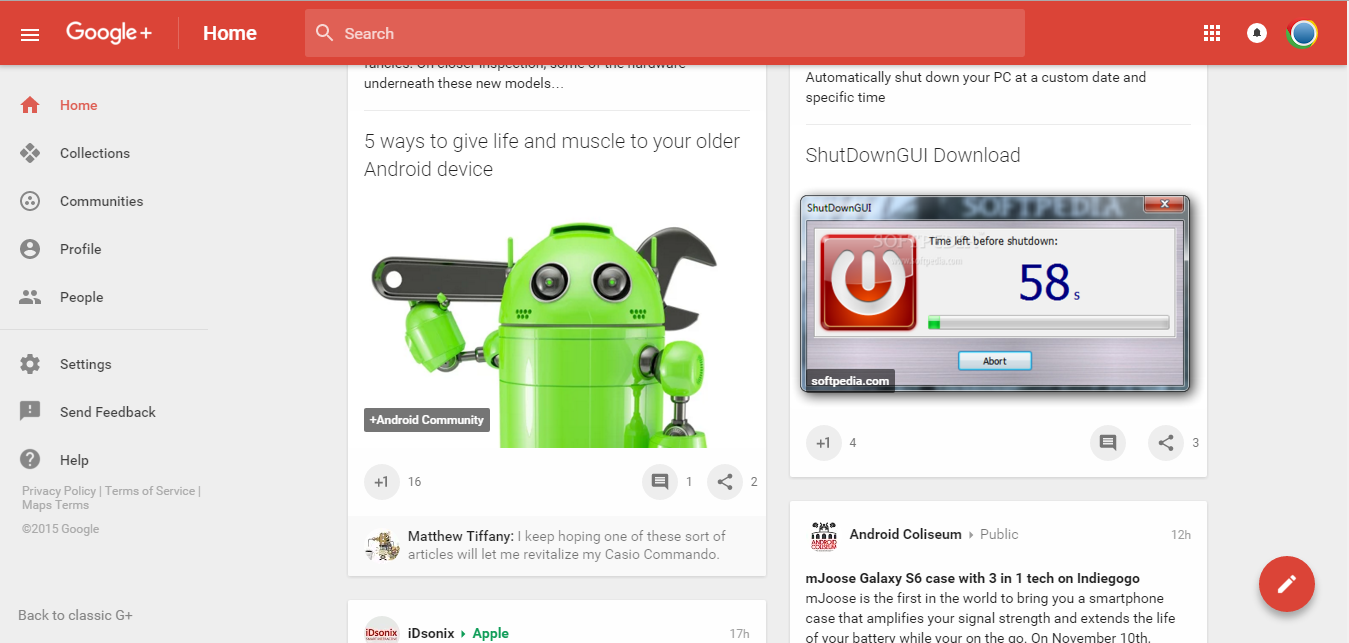Open the Maps Terms link
Image resolution: width=1349 pixels, height=643 pixels.
55,505
